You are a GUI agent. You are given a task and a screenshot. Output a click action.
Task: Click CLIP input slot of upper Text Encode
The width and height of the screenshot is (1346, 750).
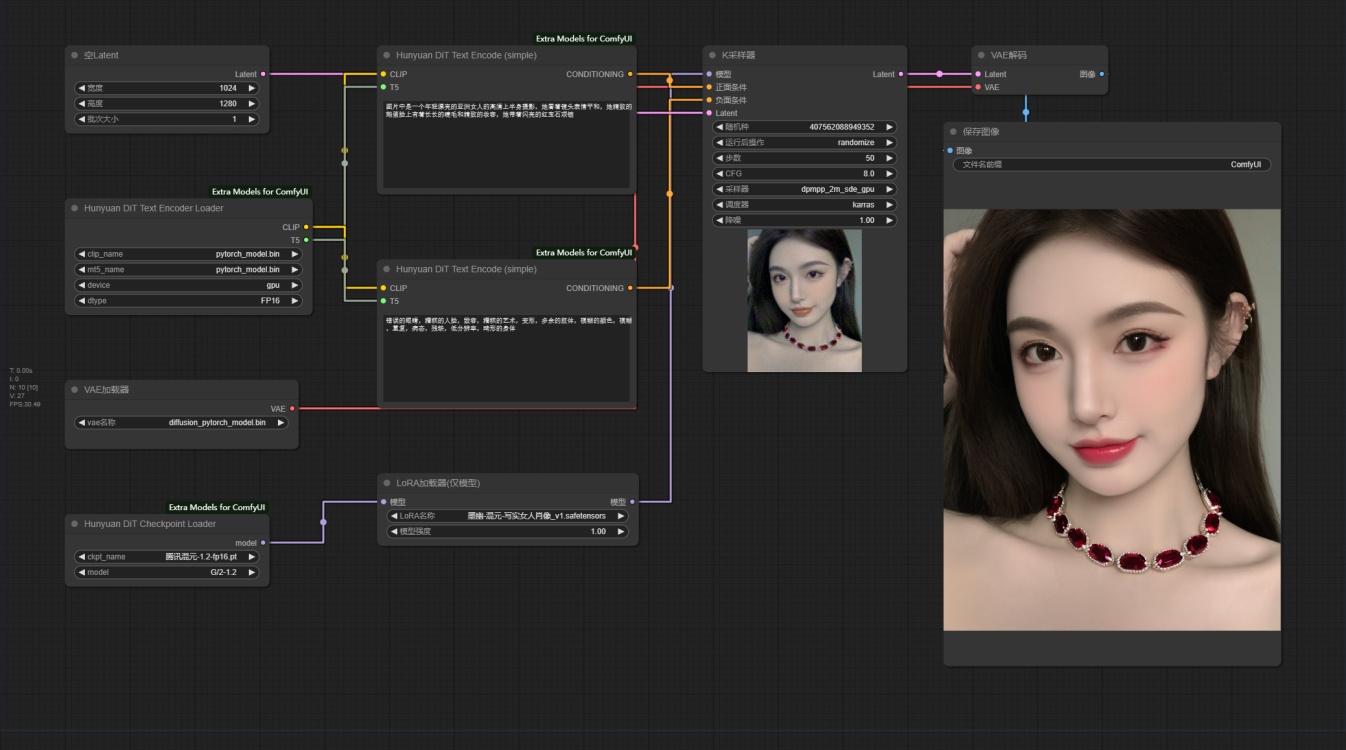[383, 74]
